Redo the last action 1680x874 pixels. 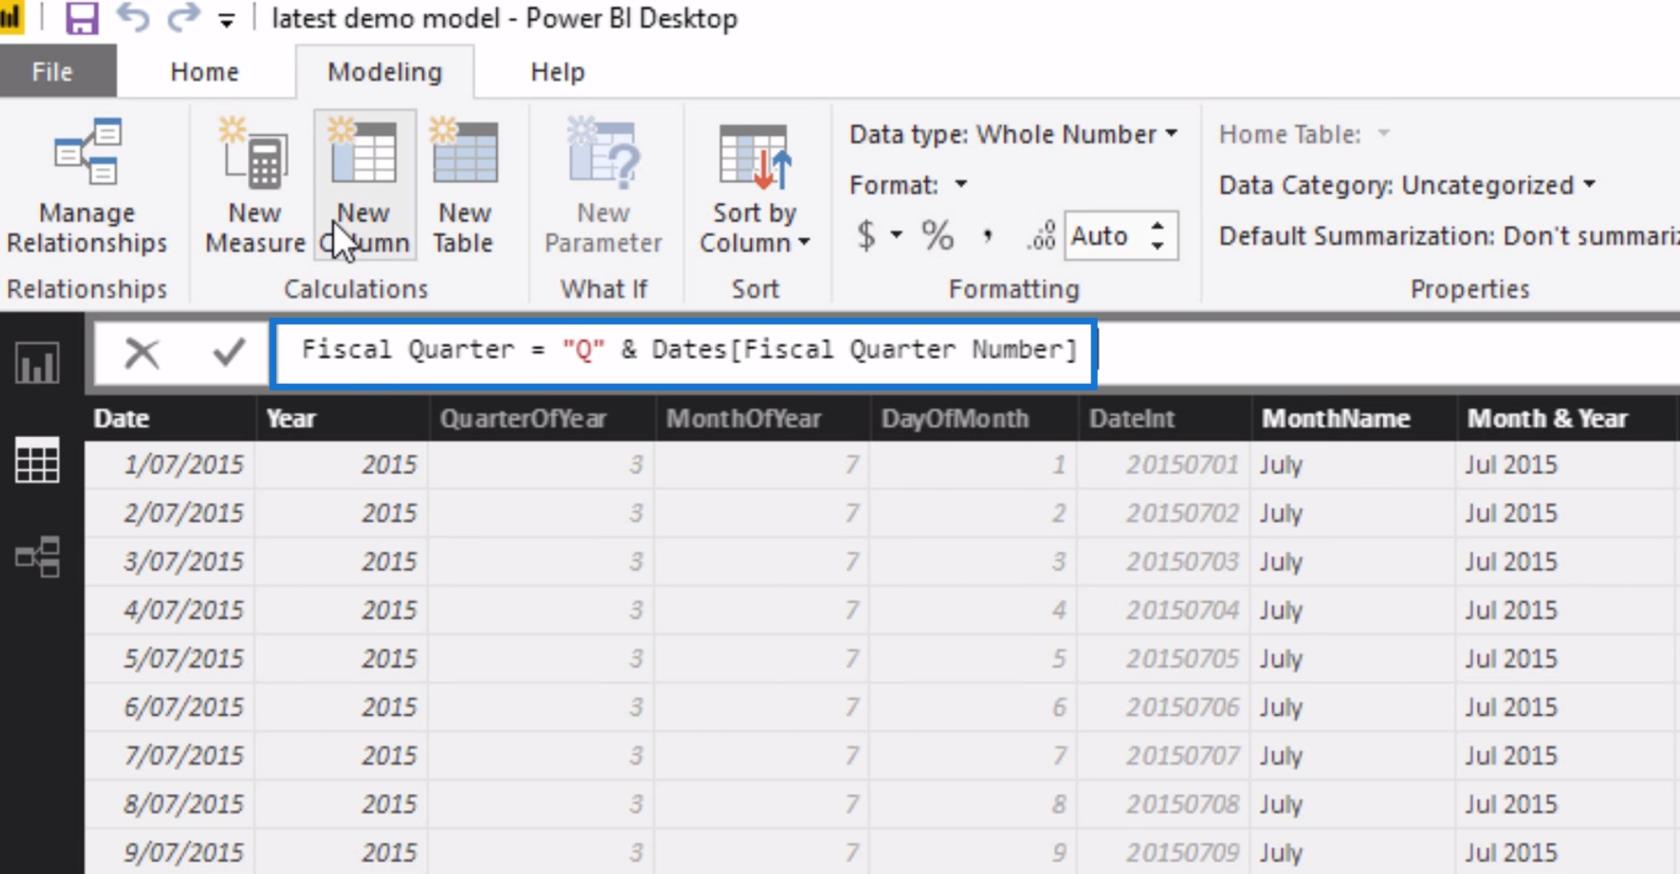coord(183,18)
